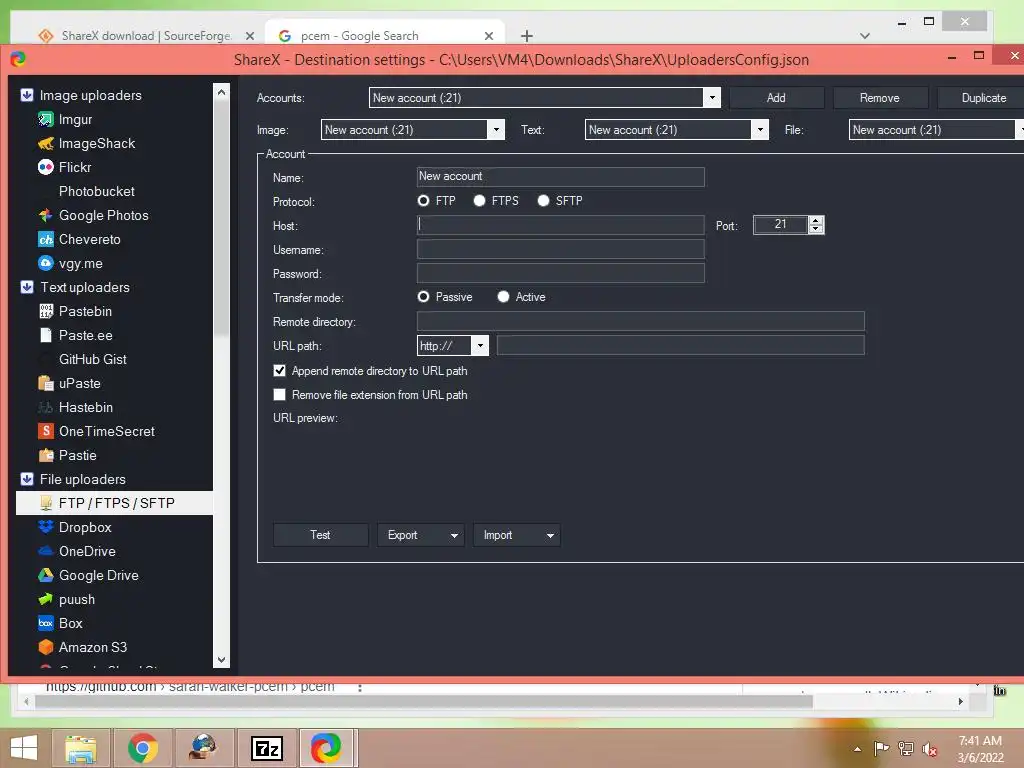Click the Test button
Viewport: 1024px width, 768px height.
point(320,535)
